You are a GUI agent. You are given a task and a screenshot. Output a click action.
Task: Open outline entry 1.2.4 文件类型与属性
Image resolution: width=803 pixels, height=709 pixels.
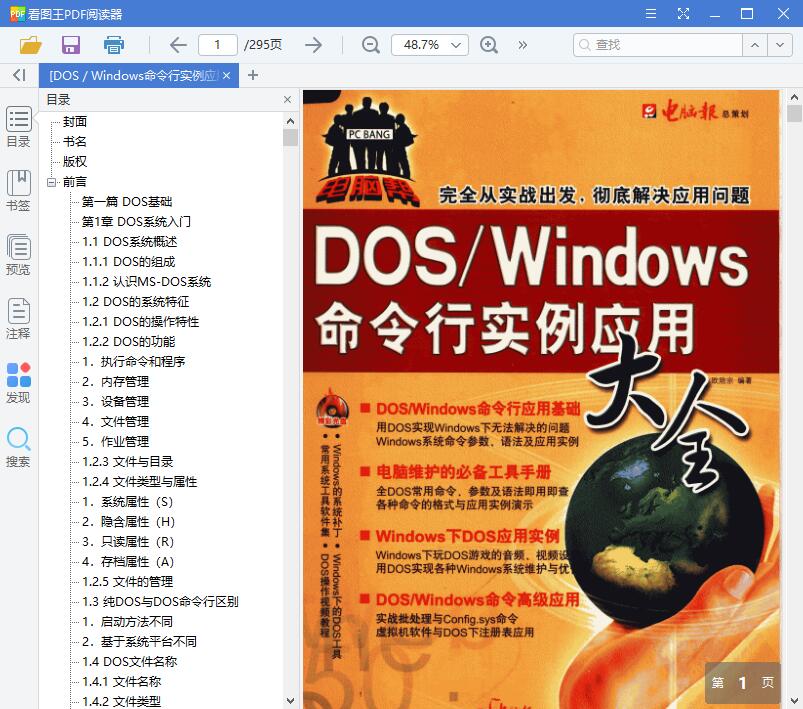(x=140, y=482)
